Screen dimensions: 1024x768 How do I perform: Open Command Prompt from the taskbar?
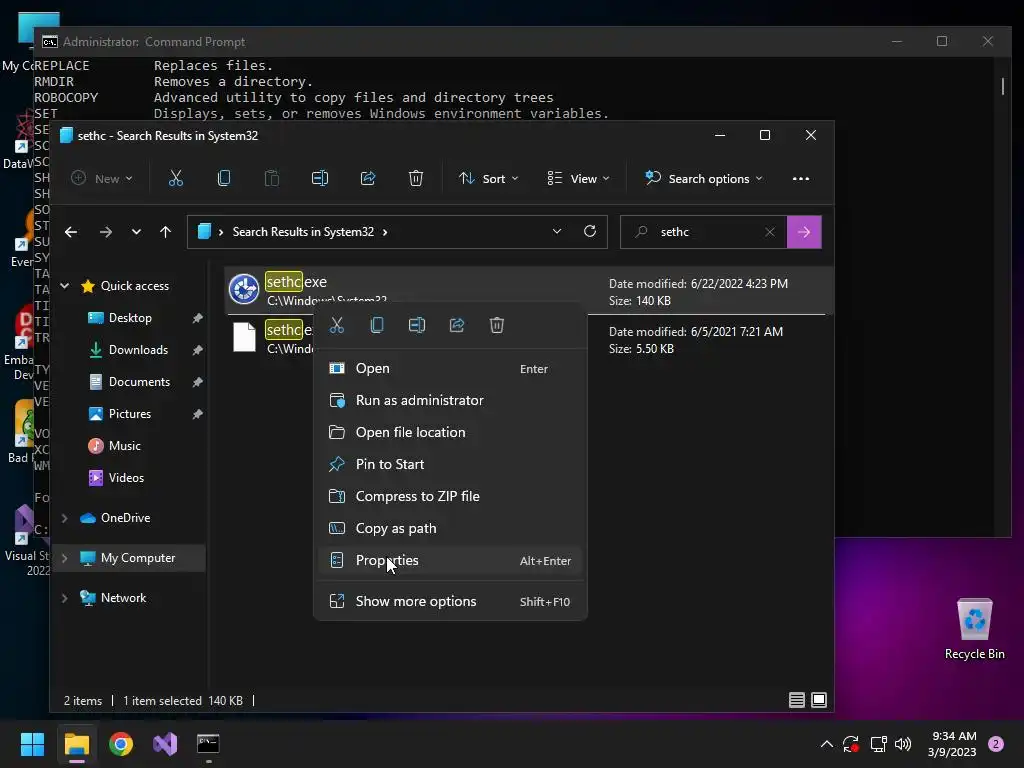pos(208,744)
